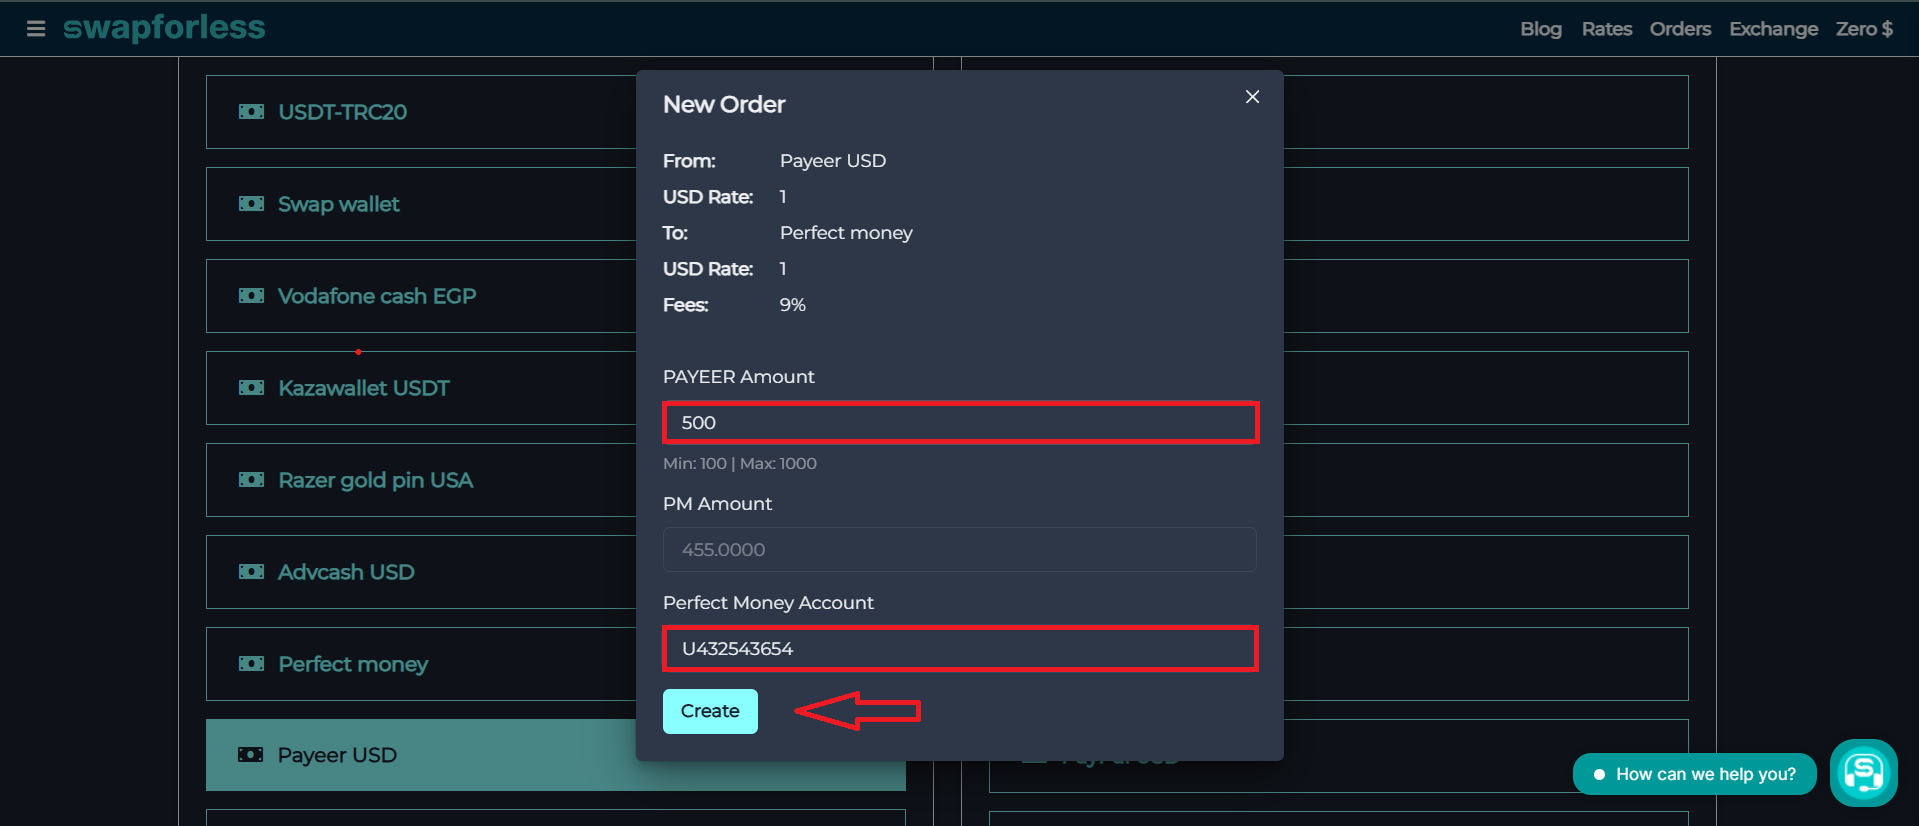Click the 'Perfect money' To value in dialog
Viewport: 1919px width, 826px height.
pyautogui.click(x=846, y=233)
